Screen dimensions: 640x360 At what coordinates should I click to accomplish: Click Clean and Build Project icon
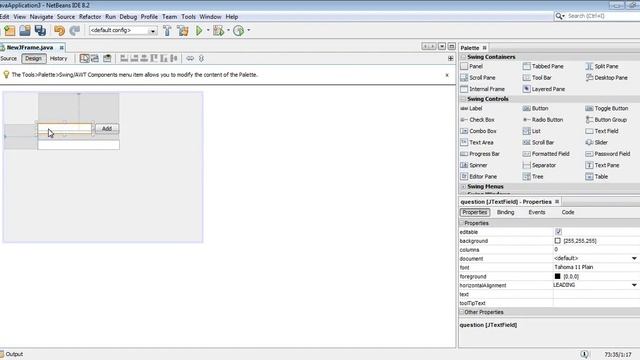point(182,31)
